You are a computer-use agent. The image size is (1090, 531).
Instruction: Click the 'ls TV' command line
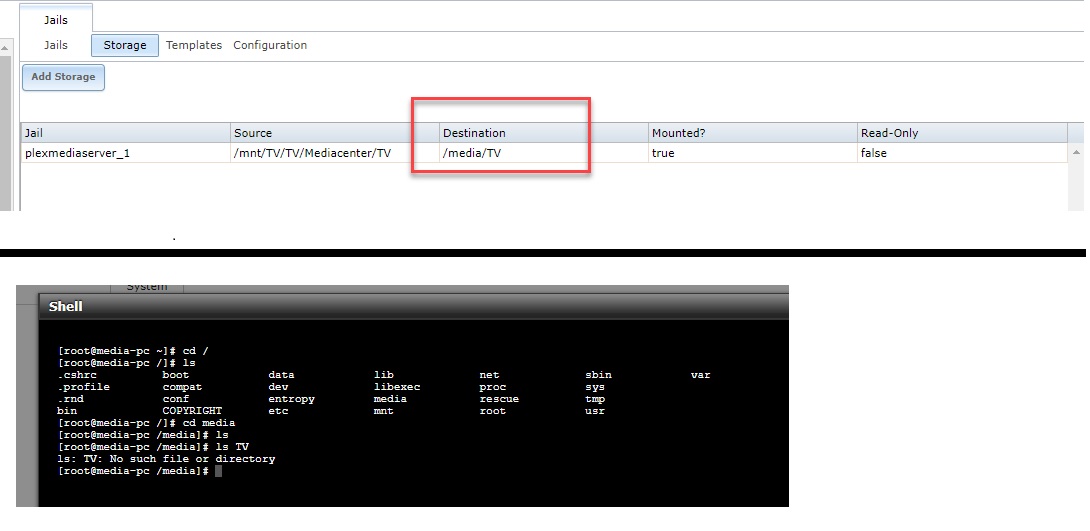(153, 447)
